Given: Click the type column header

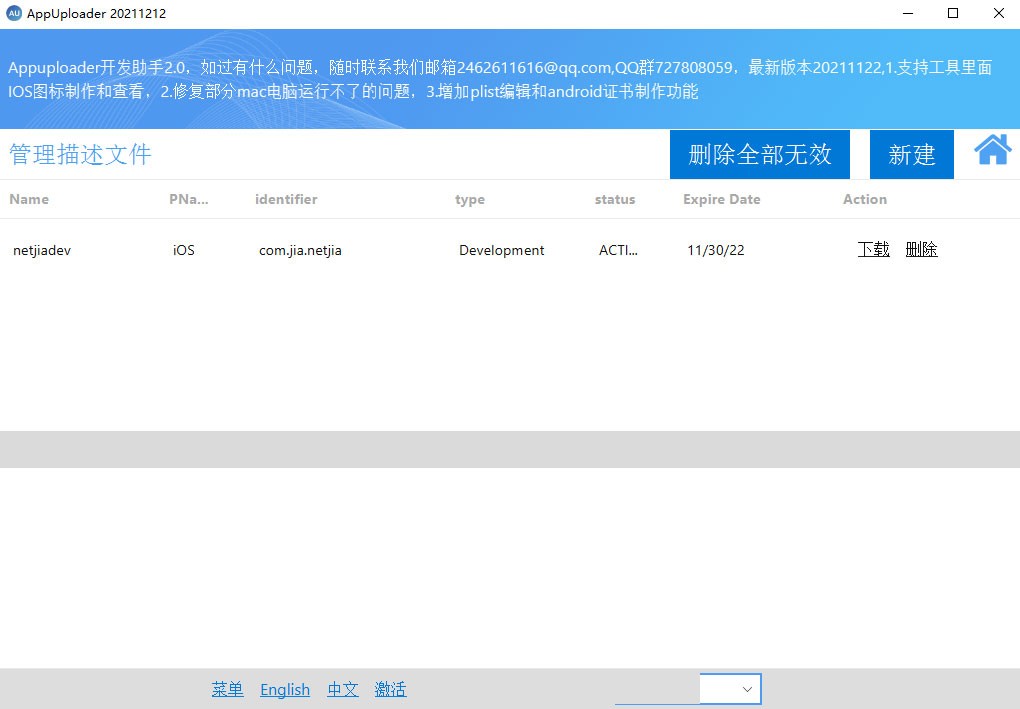Looking at the screenshot, I should (470, 199).
